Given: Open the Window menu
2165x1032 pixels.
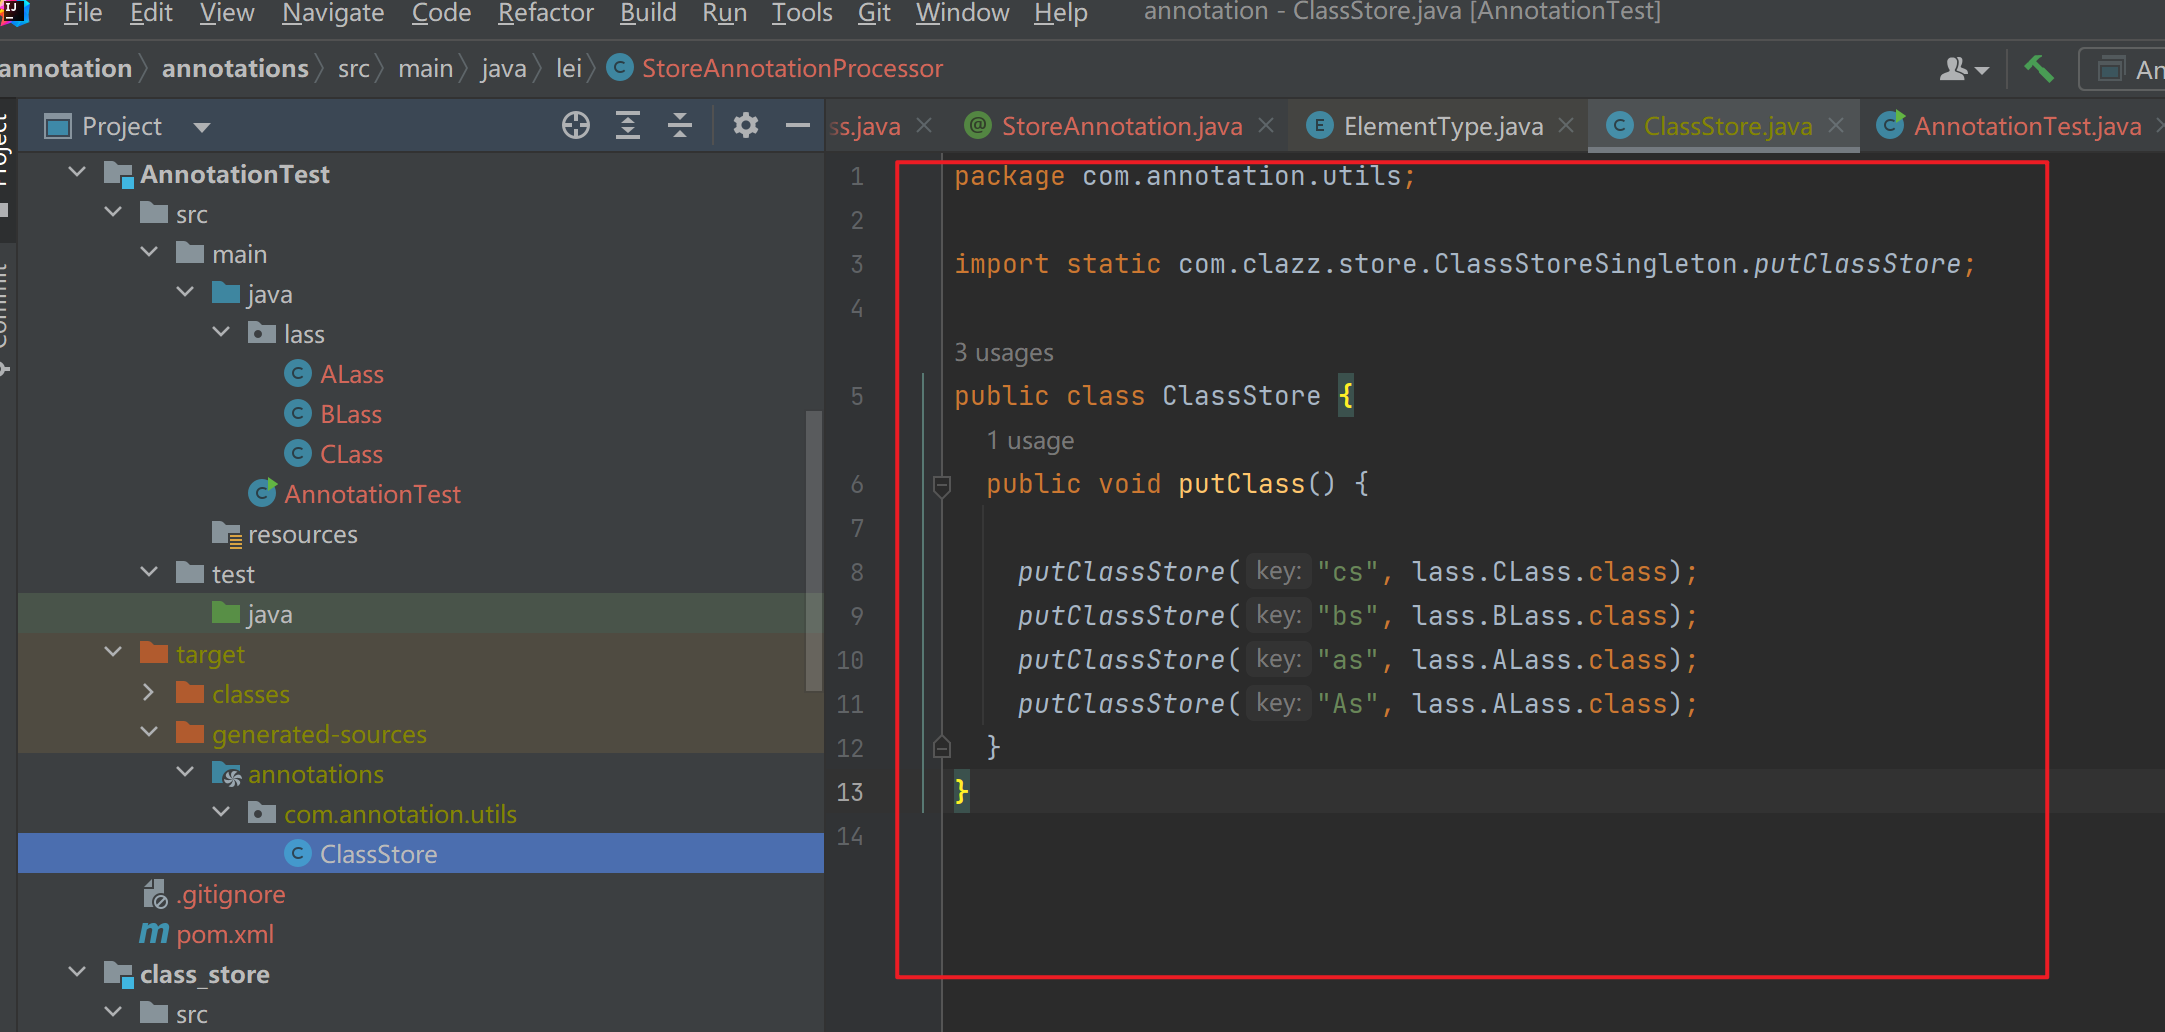Looking at the screenshot, I should 962,13.
